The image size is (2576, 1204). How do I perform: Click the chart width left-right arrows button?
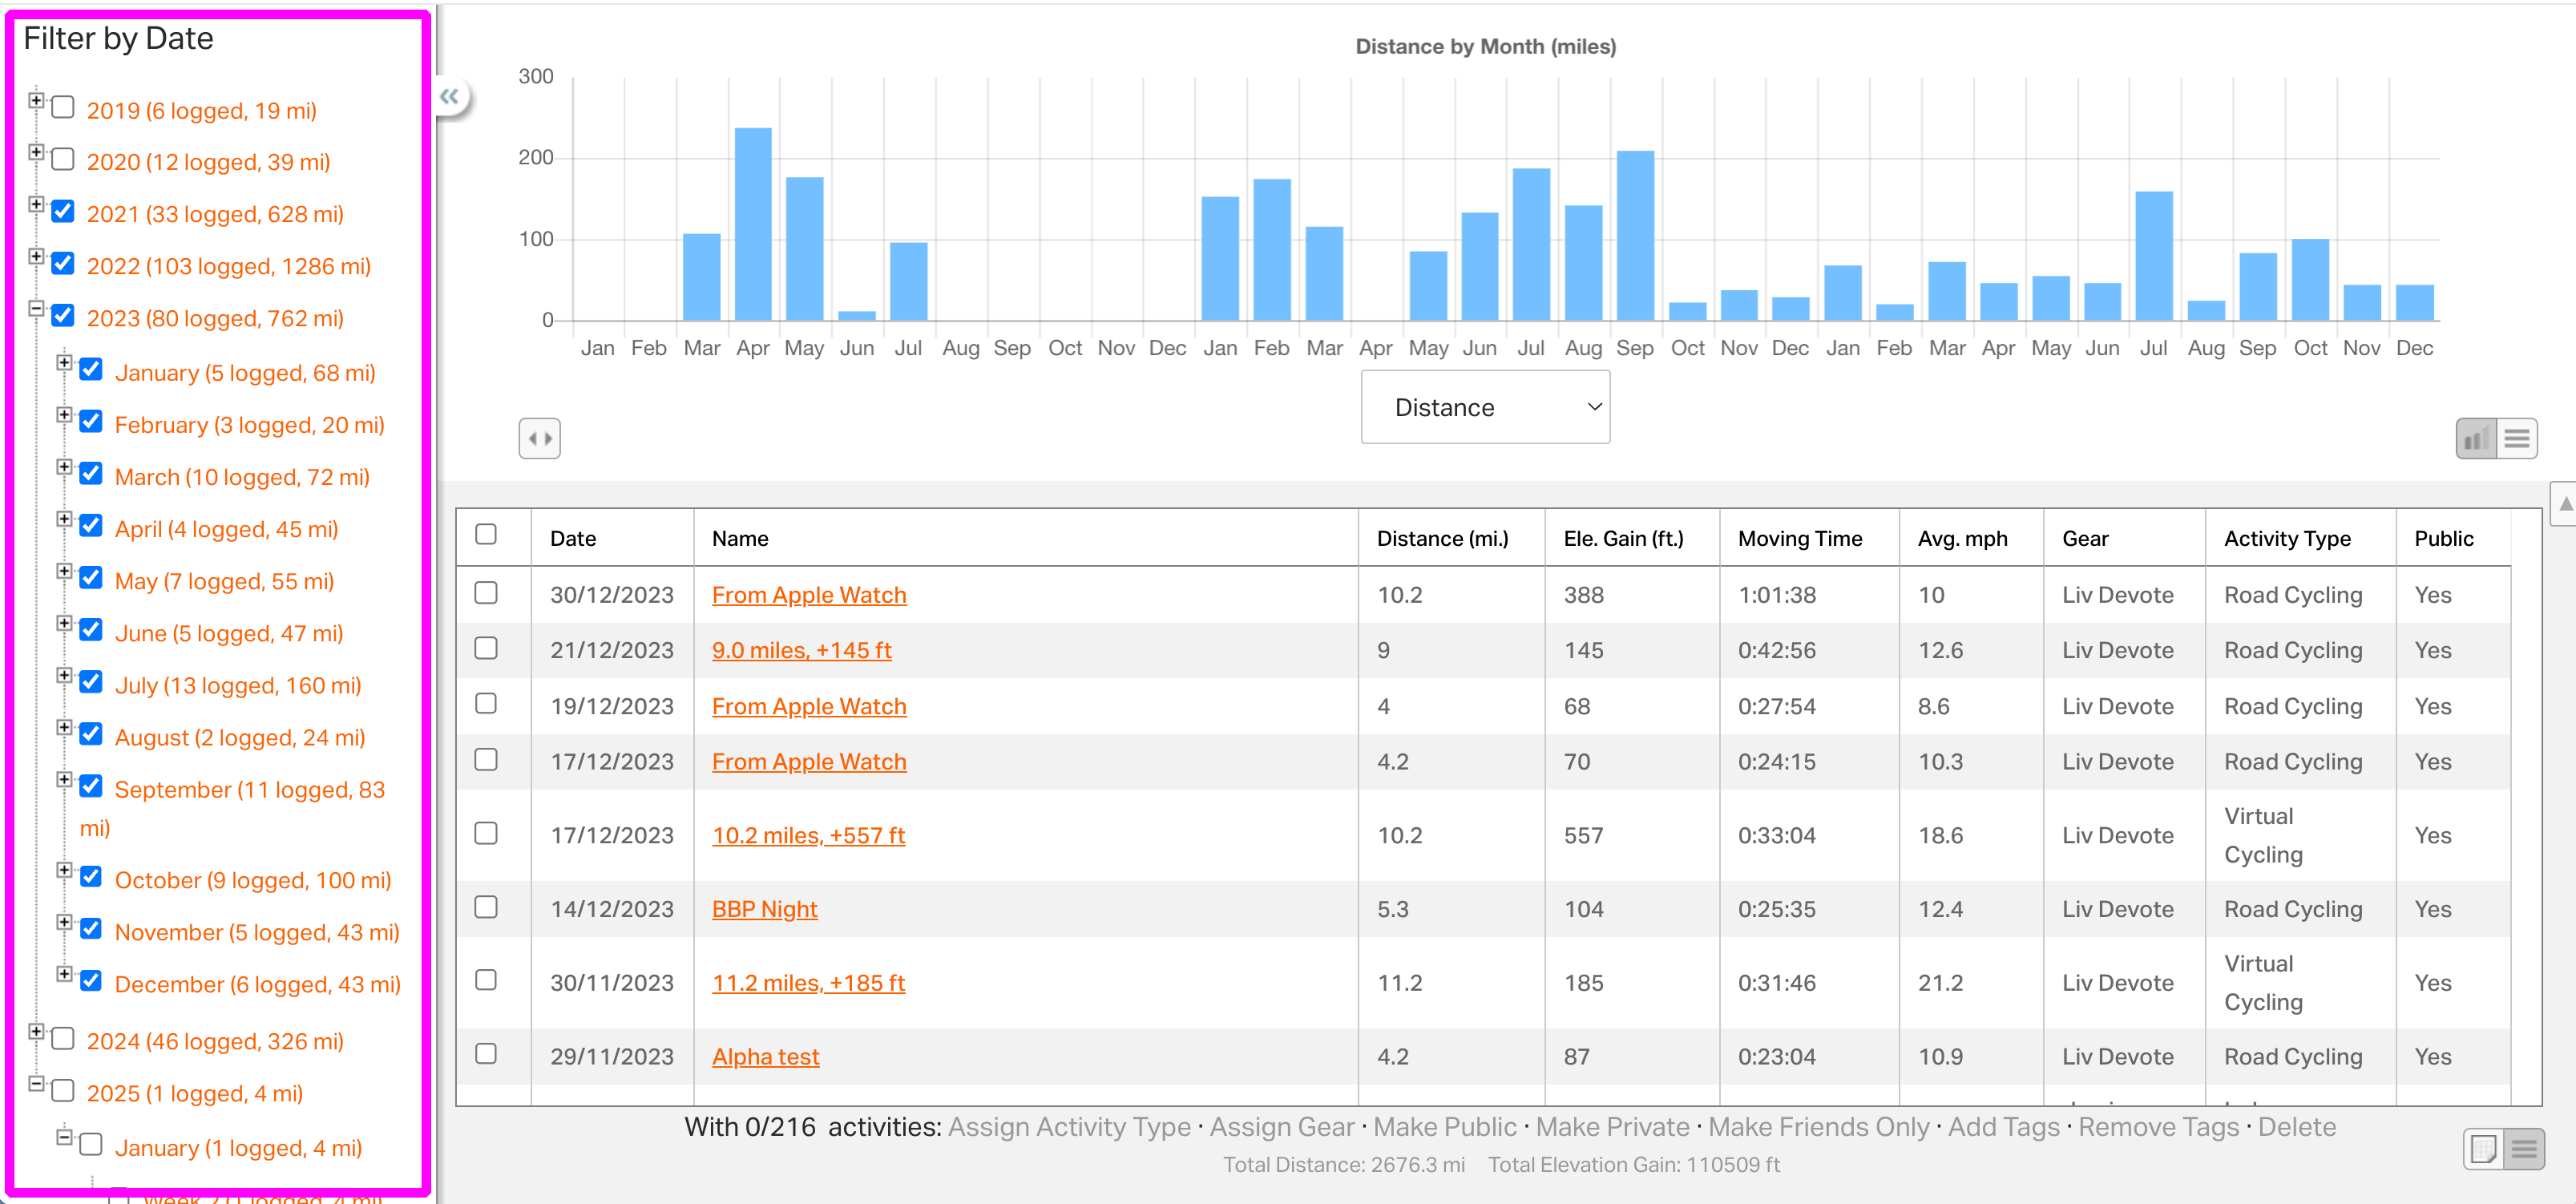click(x=539, y=438)
